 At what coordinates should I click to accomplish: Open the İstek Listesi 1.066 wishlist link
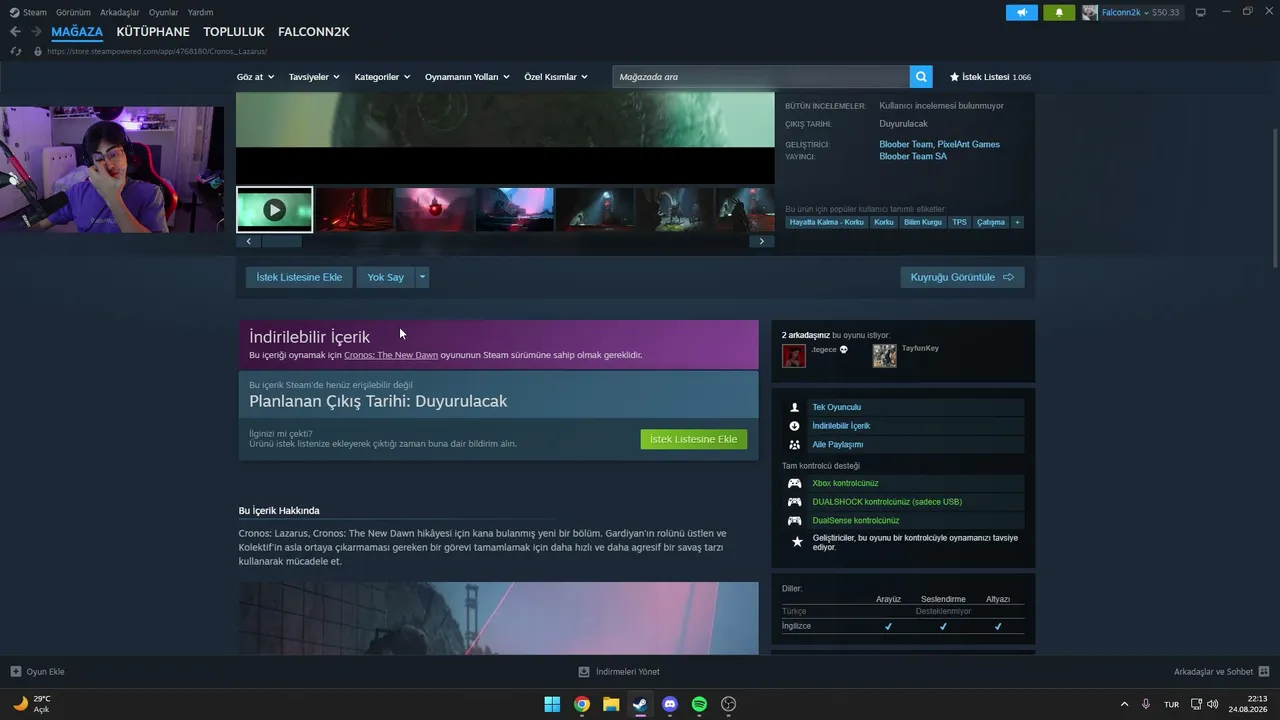click(990, 77)
